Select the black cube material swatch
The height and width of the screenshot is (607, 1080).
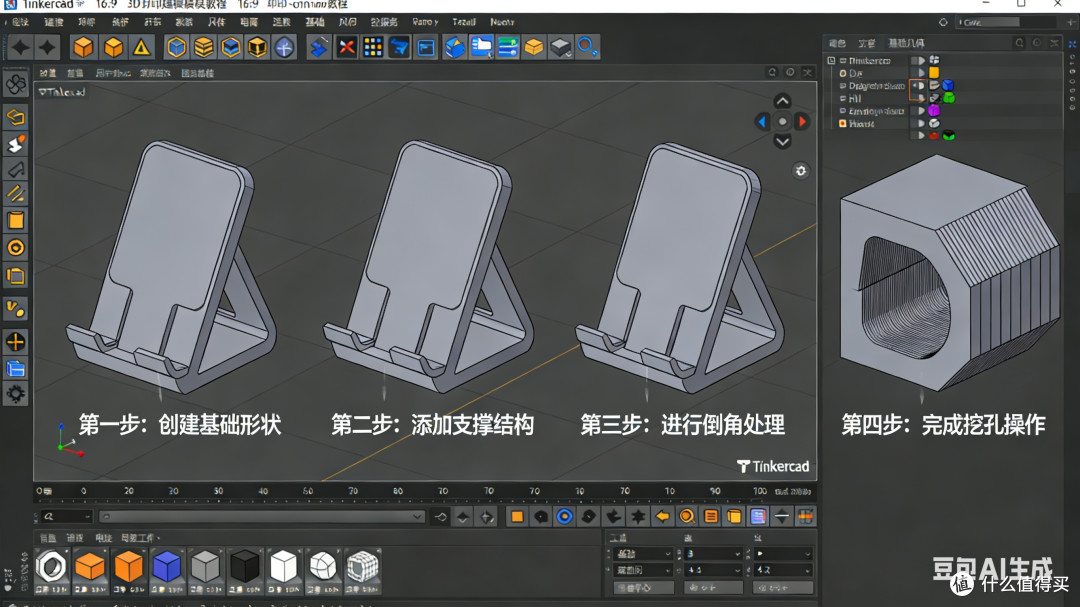(245, 570)
